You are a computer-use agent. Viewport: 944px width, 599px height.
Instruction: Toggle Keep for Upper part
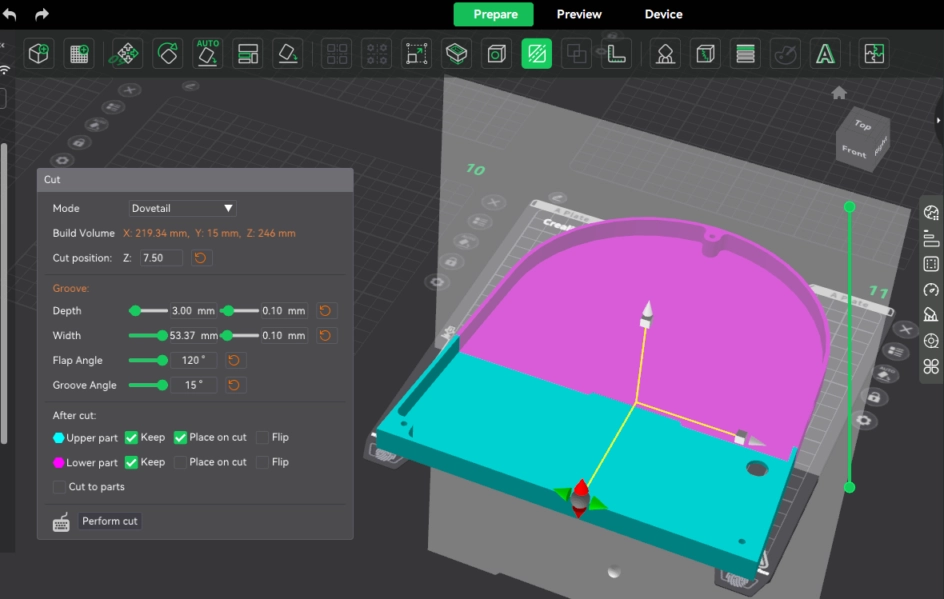(x=131, y=438)
